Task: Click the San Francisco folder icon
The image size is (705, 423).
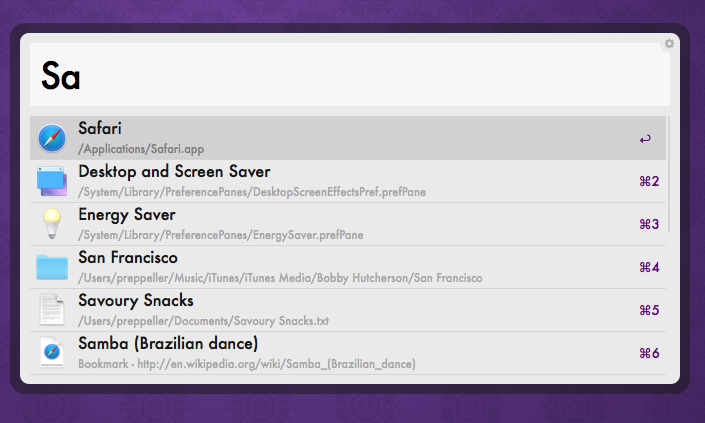Action: click(51, 267)
